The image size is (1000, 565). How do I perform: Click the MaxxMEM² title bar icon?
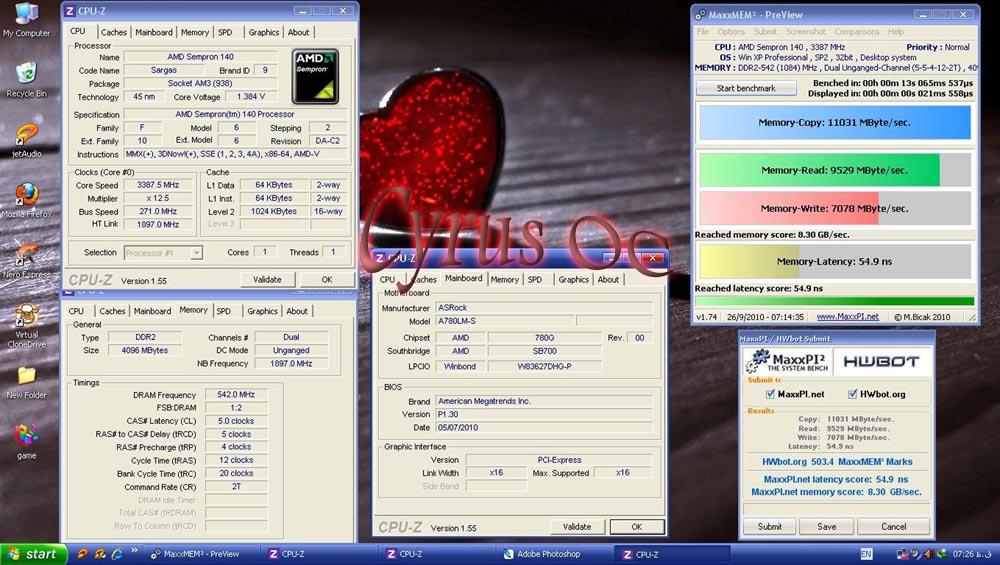click(700, 15)
